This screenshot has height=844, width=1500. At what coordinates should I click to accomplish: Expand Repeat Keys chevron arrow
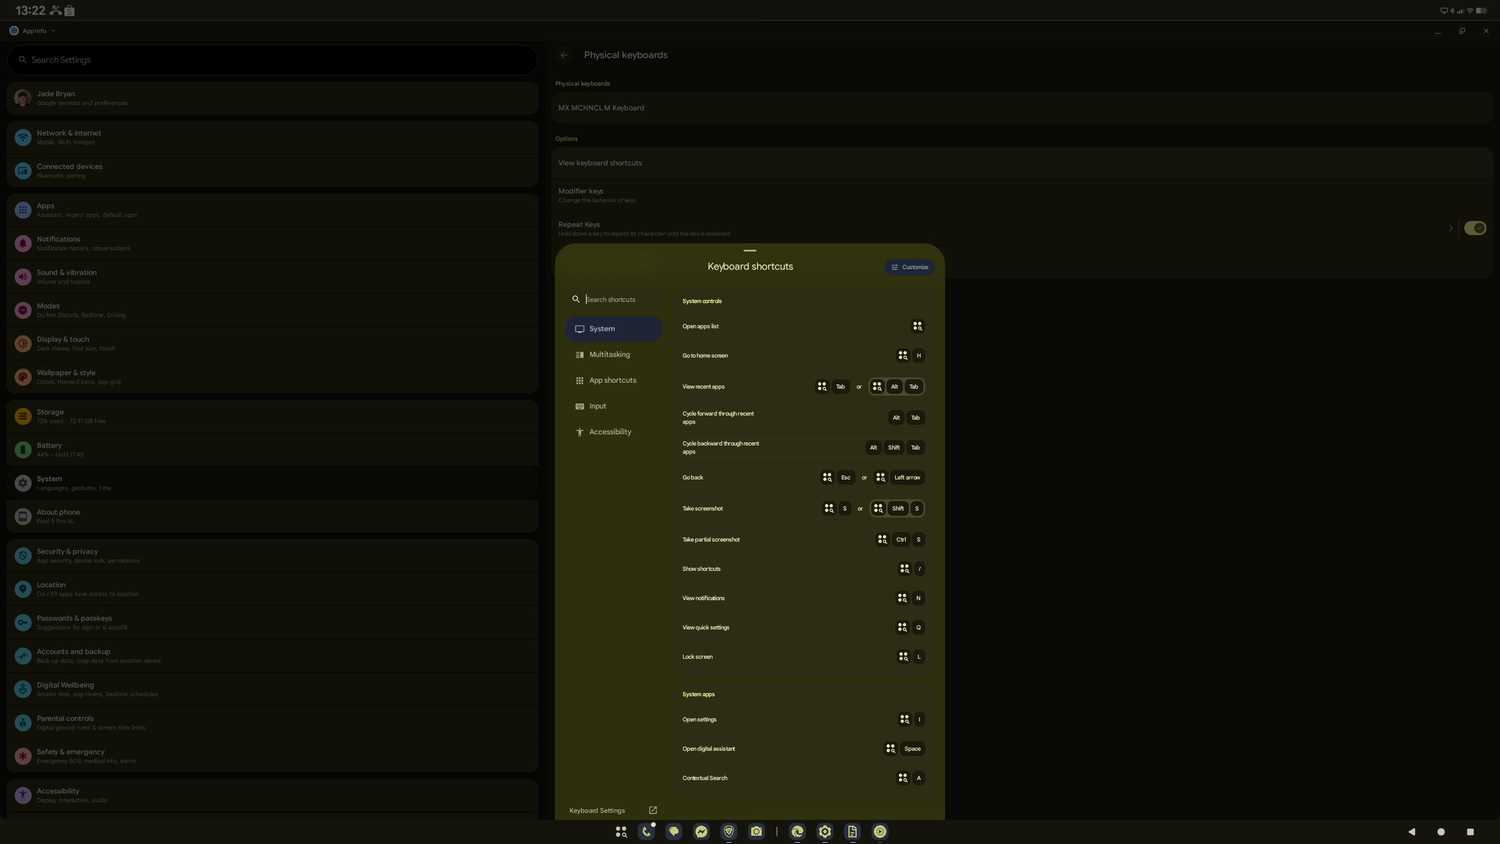1450,228
